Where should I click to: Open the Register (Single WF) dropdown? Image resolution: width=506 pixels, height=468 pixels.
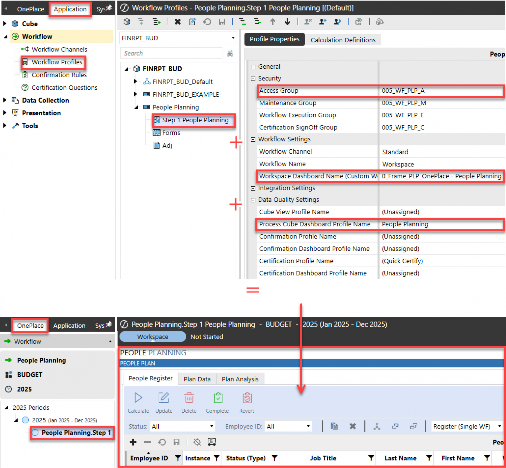click(467, 426)
